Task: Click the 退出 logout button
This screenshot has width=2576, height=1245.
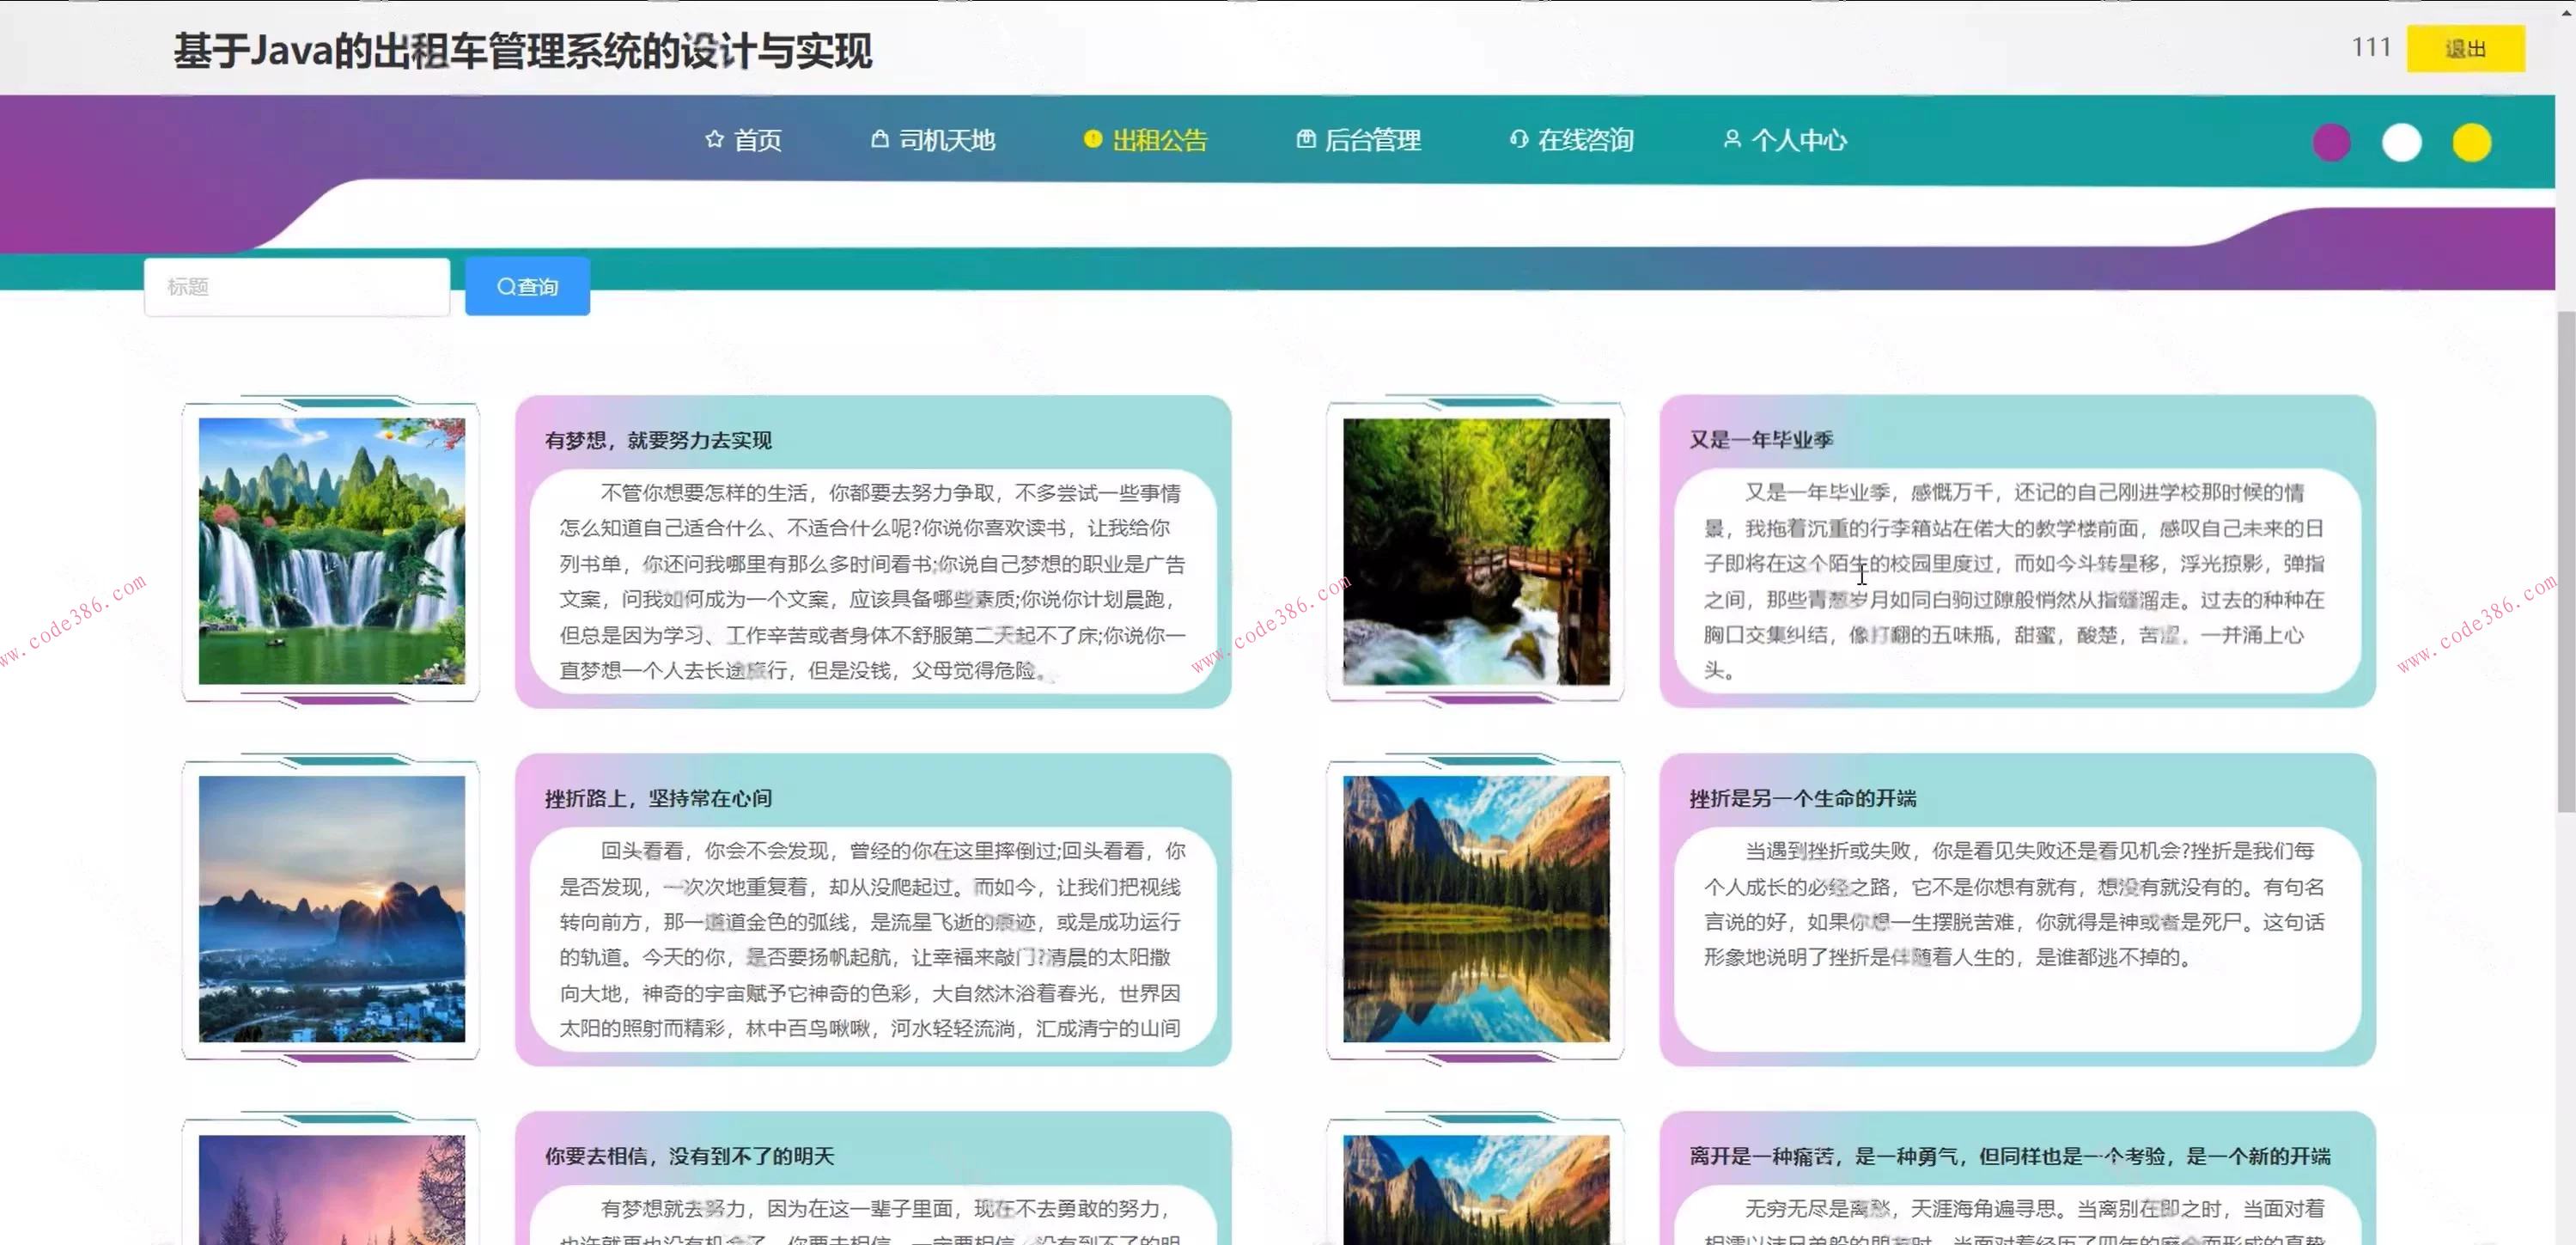Action: tap(2465, 48)
